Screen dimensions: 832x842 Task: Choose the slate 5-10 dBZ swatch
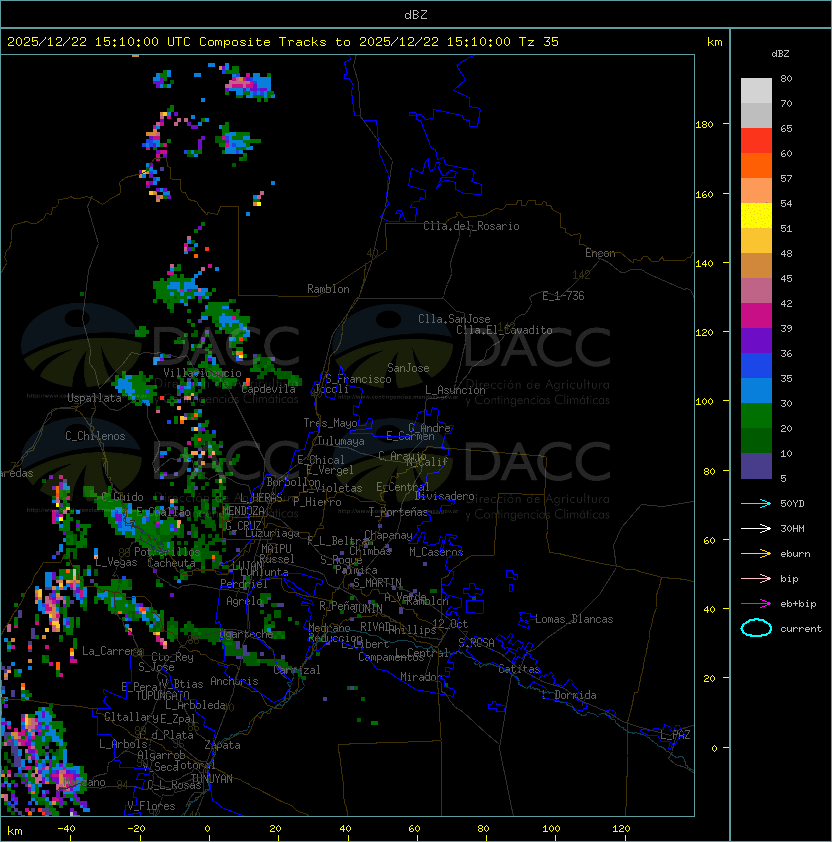[756, 466]
